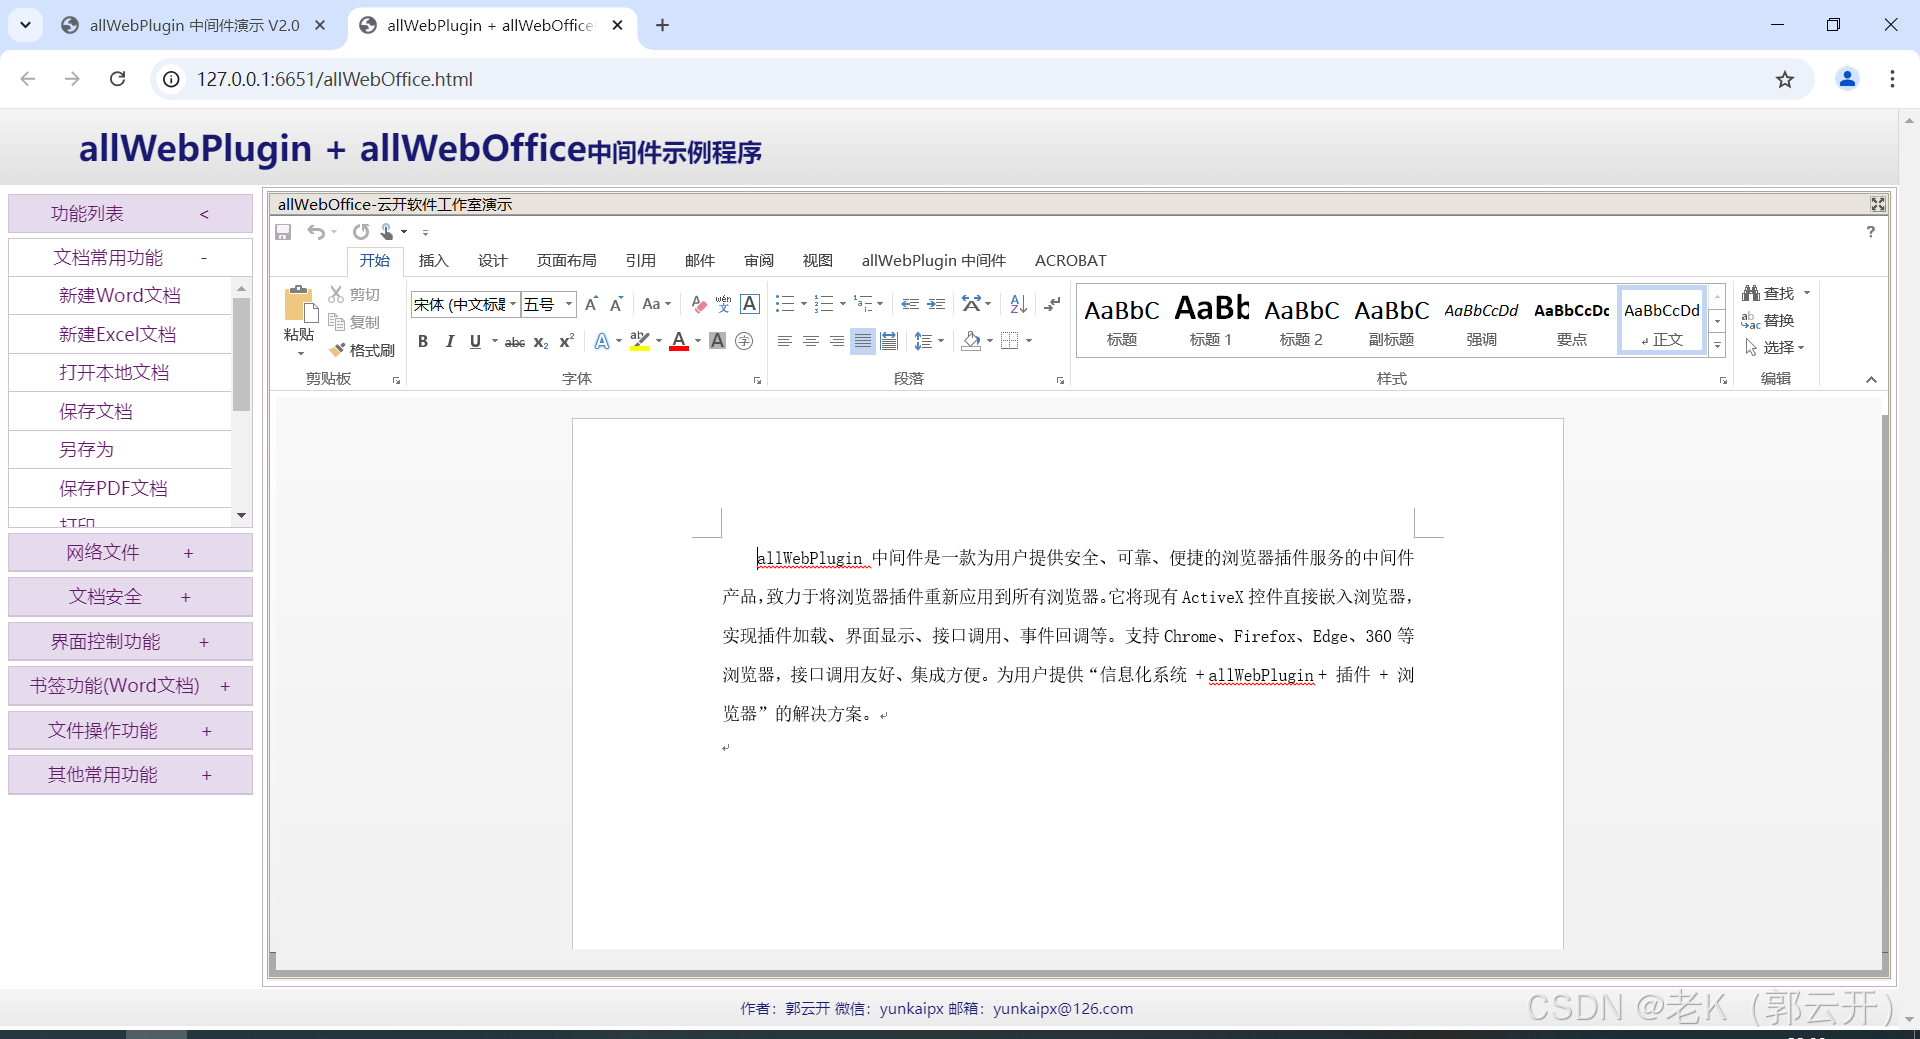This screenshot has height=1039, width=1920.
Task: Click the phonetic guide (wén) icon
Action: point(724,304)
